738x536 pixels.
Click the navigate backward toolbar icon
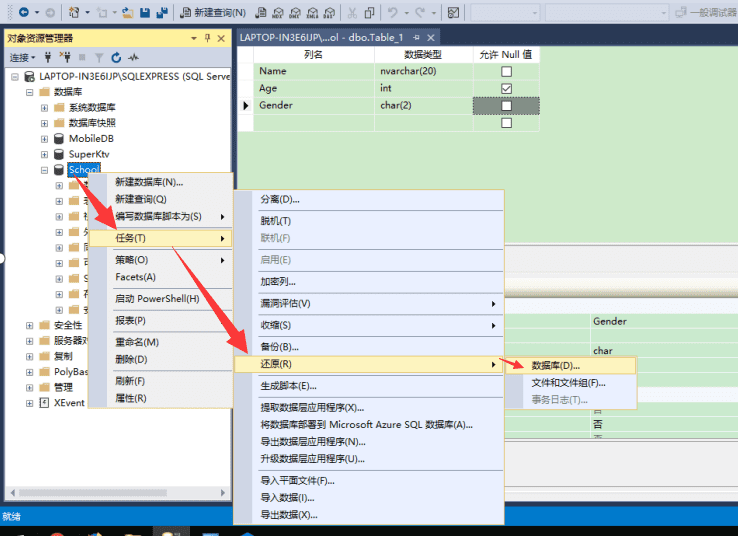(24, 12)
